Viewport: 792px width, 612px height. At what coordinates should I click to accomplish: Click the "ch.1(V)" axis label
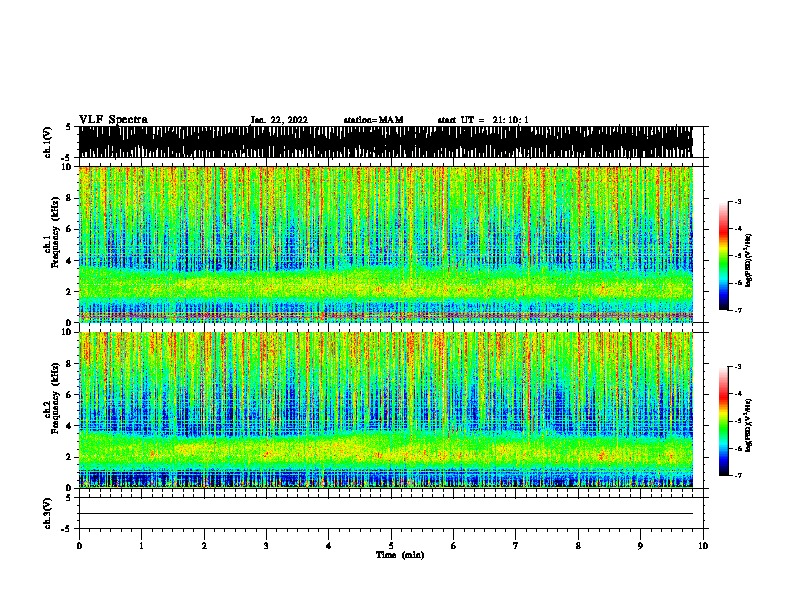coord(48,142)
